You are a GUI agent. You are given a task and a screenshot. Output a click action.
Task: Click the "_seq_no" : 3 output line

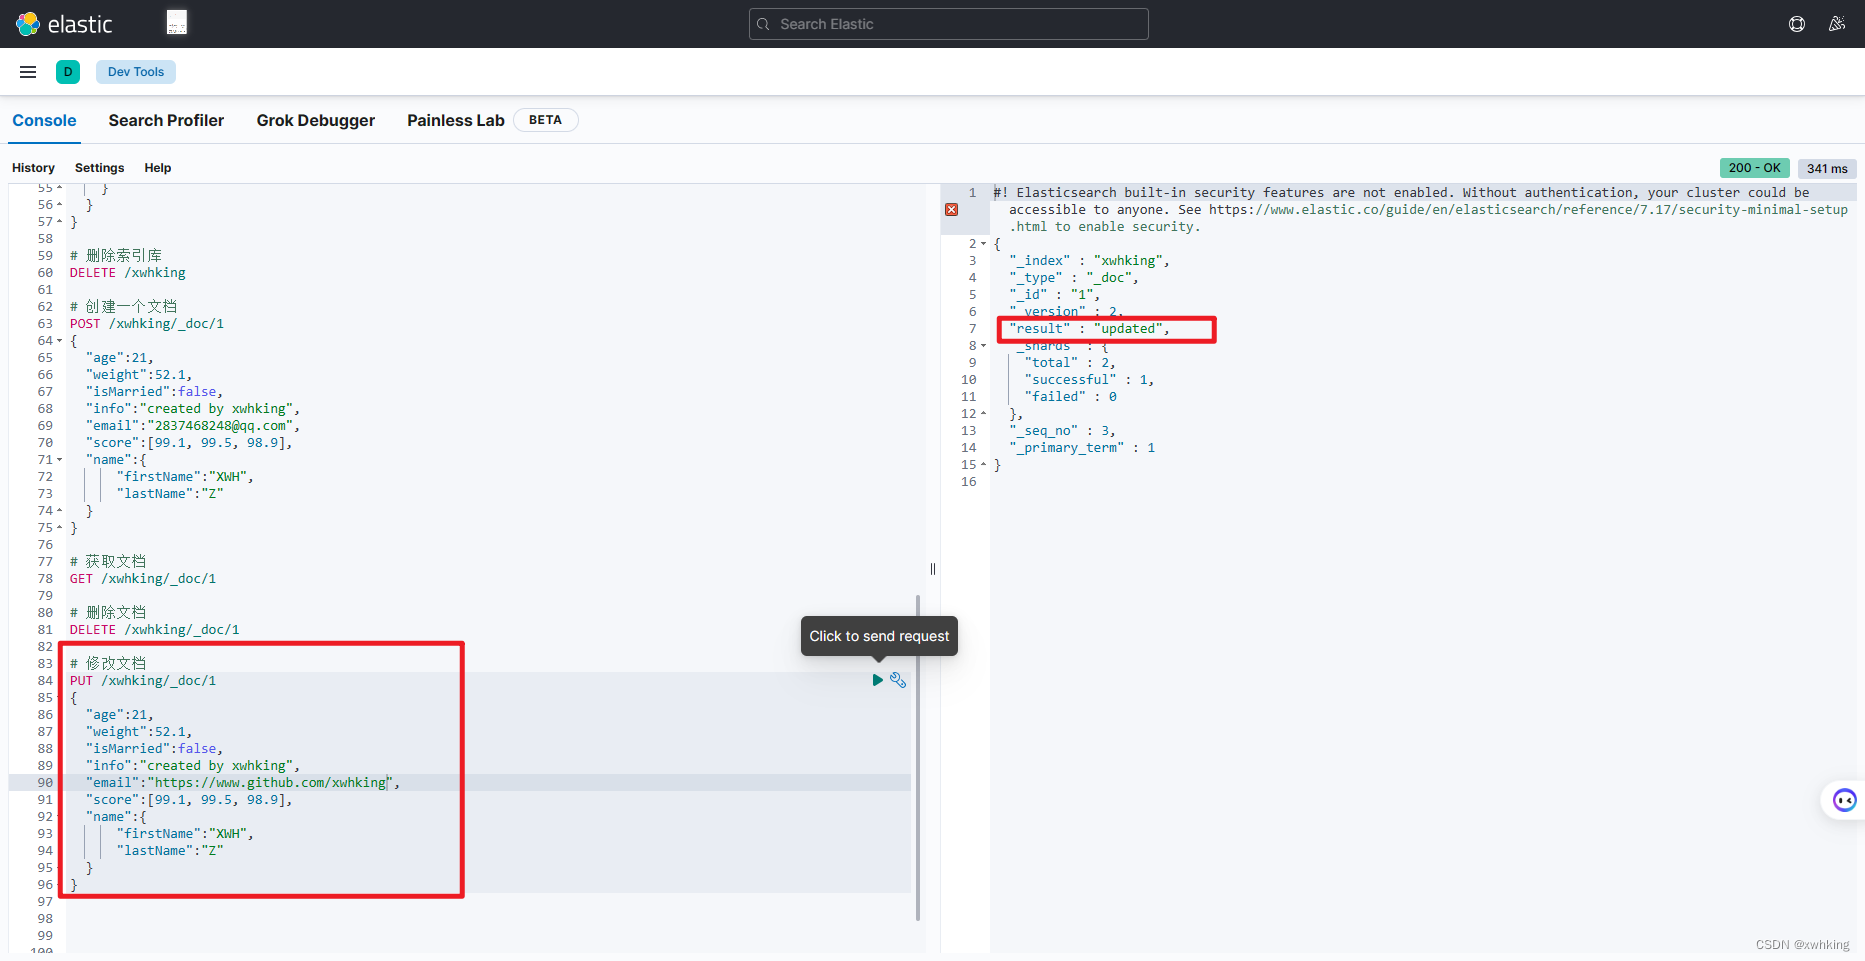pos(1062,431)
